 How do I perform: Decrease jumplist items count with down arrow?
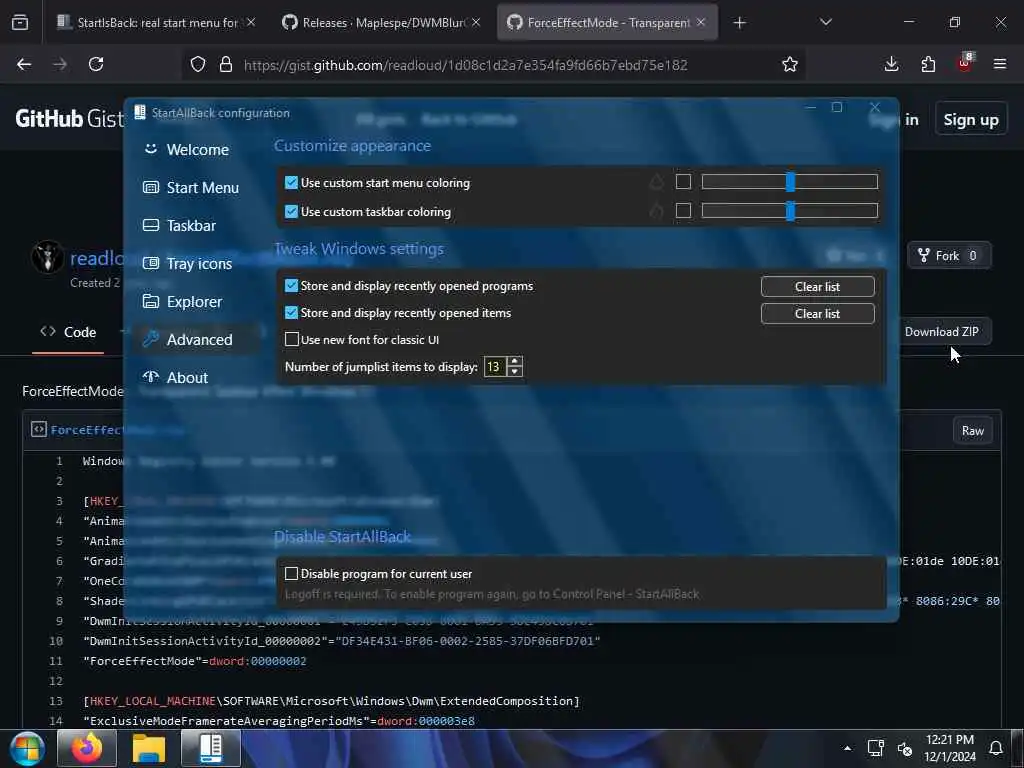pos(515,372)
